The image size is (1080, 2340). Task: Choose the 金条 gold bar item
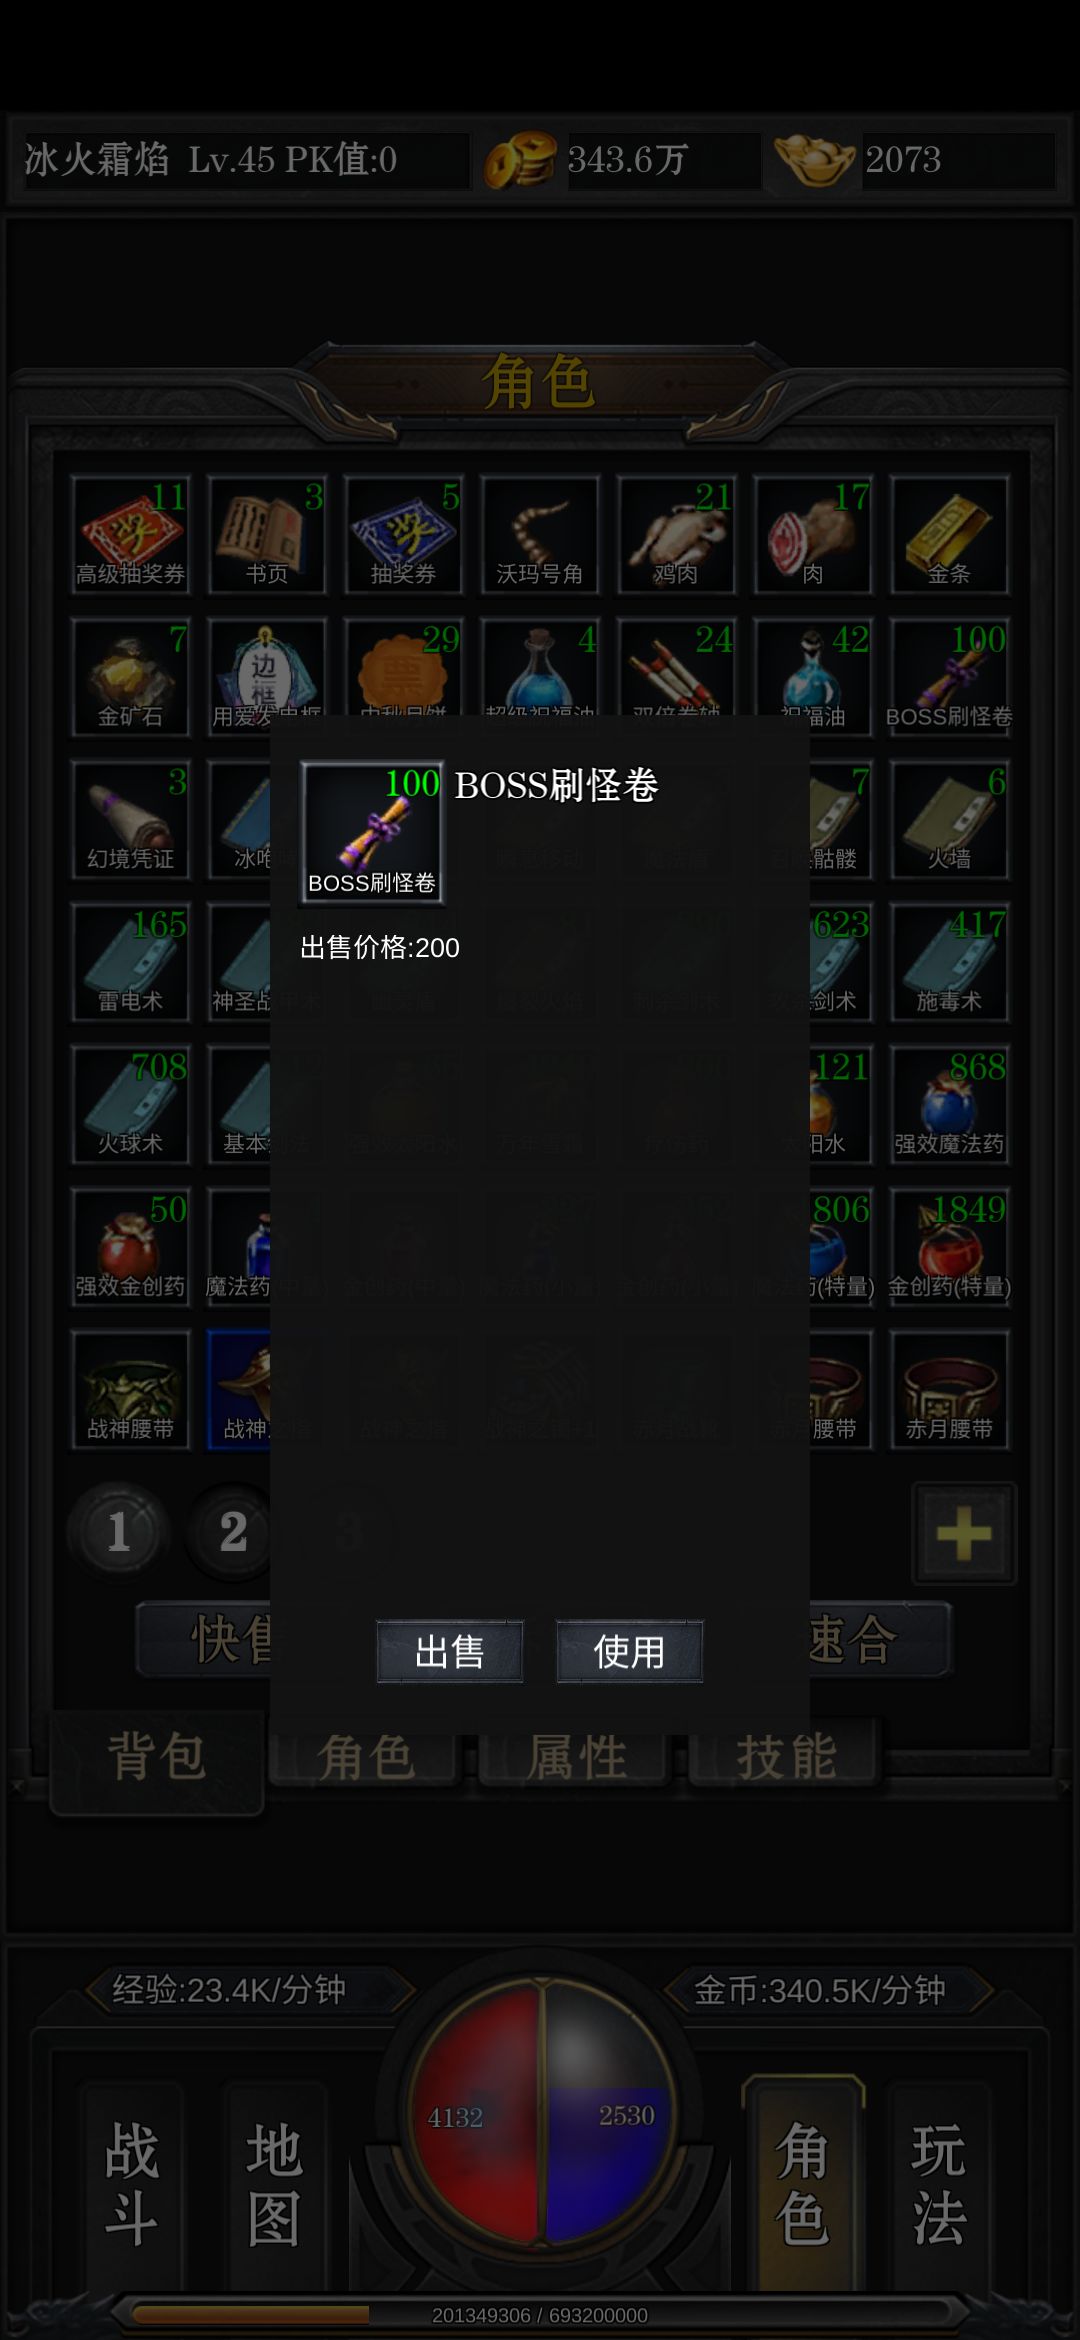[x=949, y=535]
